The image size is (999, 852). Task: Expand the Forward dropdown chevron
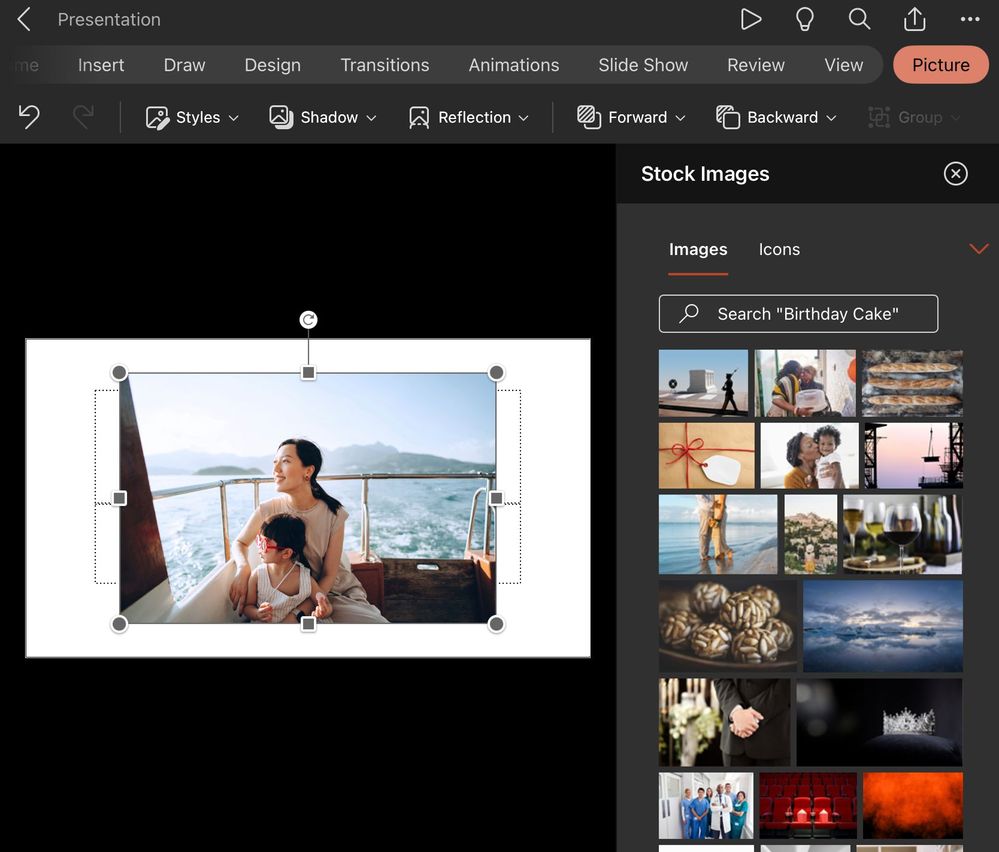point(680,118)
